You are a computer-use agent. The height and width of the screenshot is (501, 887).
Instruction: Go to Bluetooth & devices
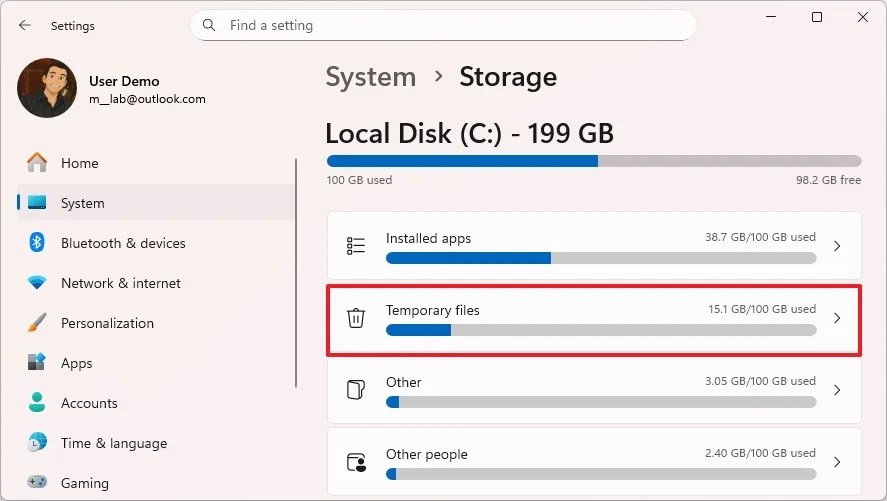156,243
